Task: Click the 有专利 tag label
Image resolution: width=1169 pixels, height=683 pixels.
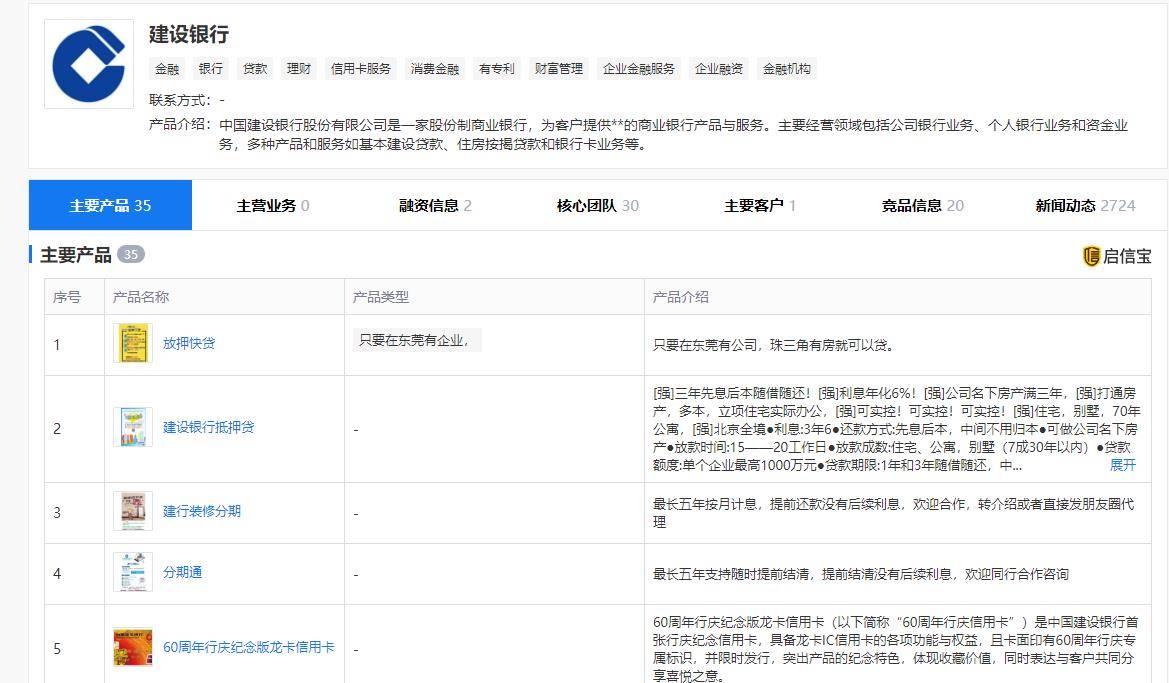Action: [x=496, y=68]
